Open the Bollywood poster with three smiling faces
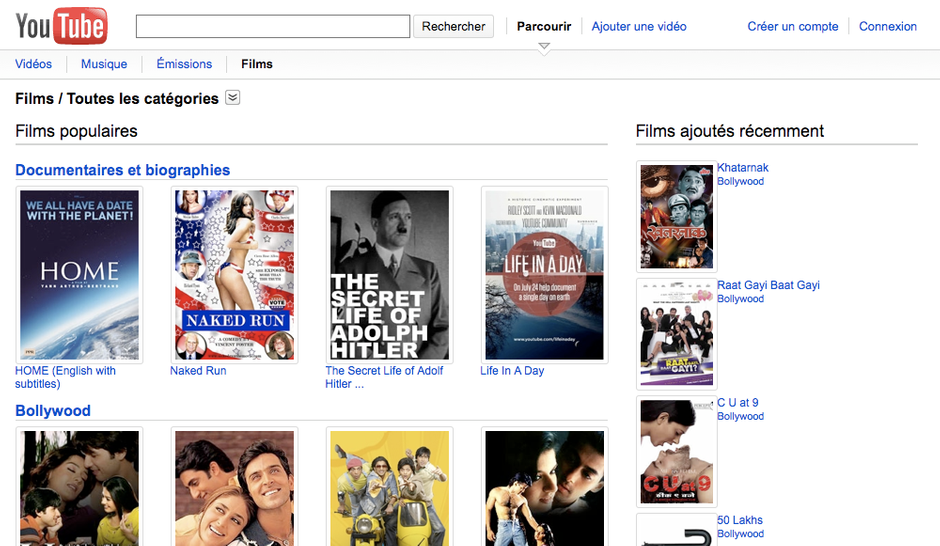This screenshot has height=546, width=940. click(234, 487)
